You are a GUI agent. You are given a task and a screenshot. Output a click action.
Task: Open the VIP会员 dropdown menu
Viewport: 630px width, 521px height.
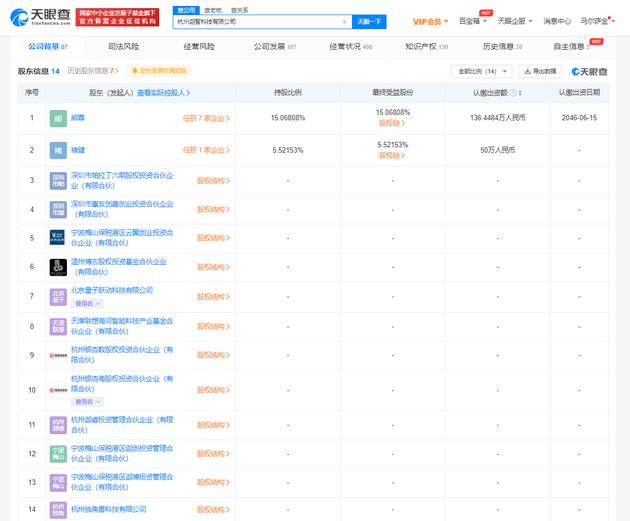(x=432, y=20)
